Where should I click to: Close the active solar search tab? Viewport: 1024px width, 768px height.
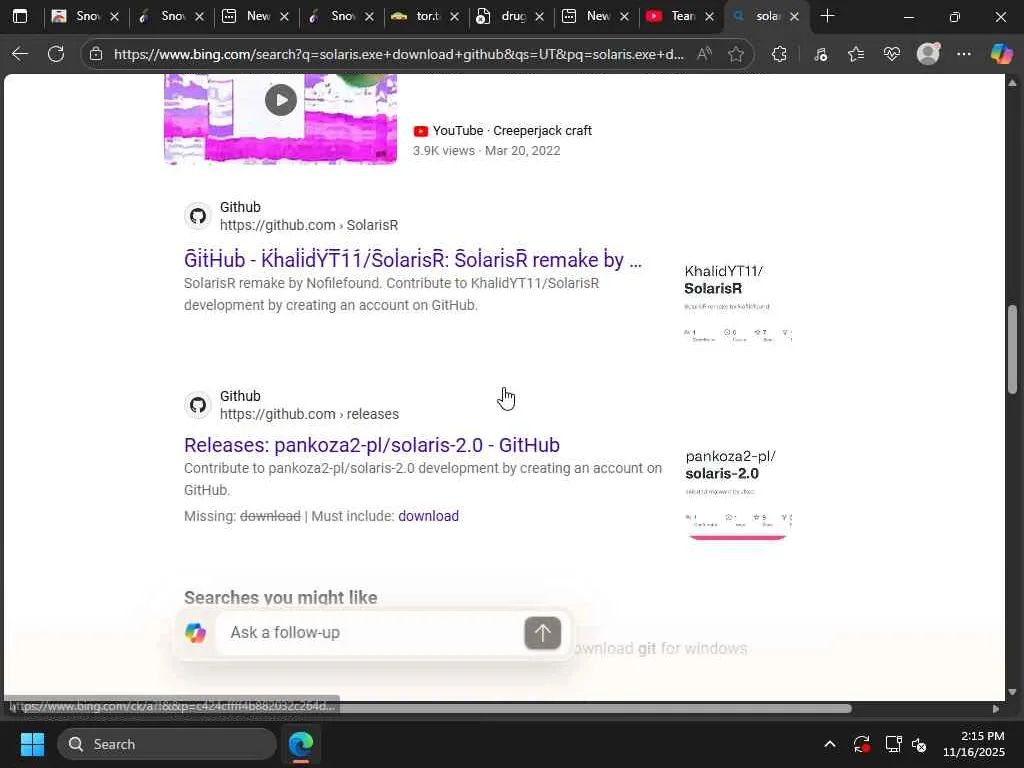pos(794,16)
